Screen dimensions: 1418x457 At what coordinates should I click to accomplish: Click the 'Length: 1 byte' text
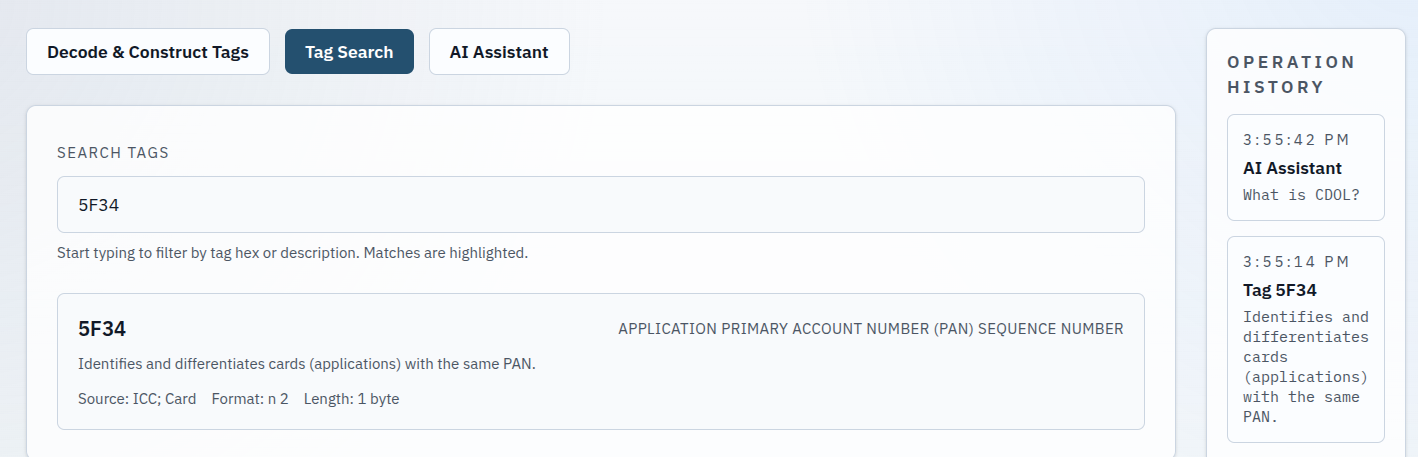click(x=351, y=399)
